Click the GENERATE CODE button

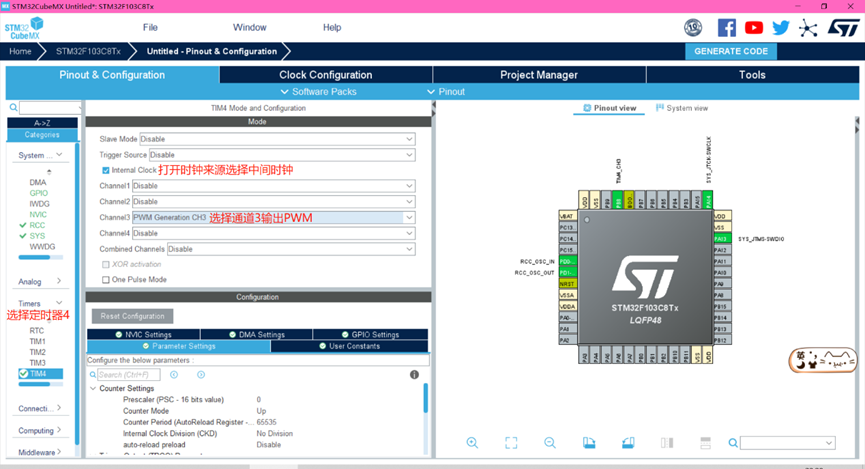point(730,51)
